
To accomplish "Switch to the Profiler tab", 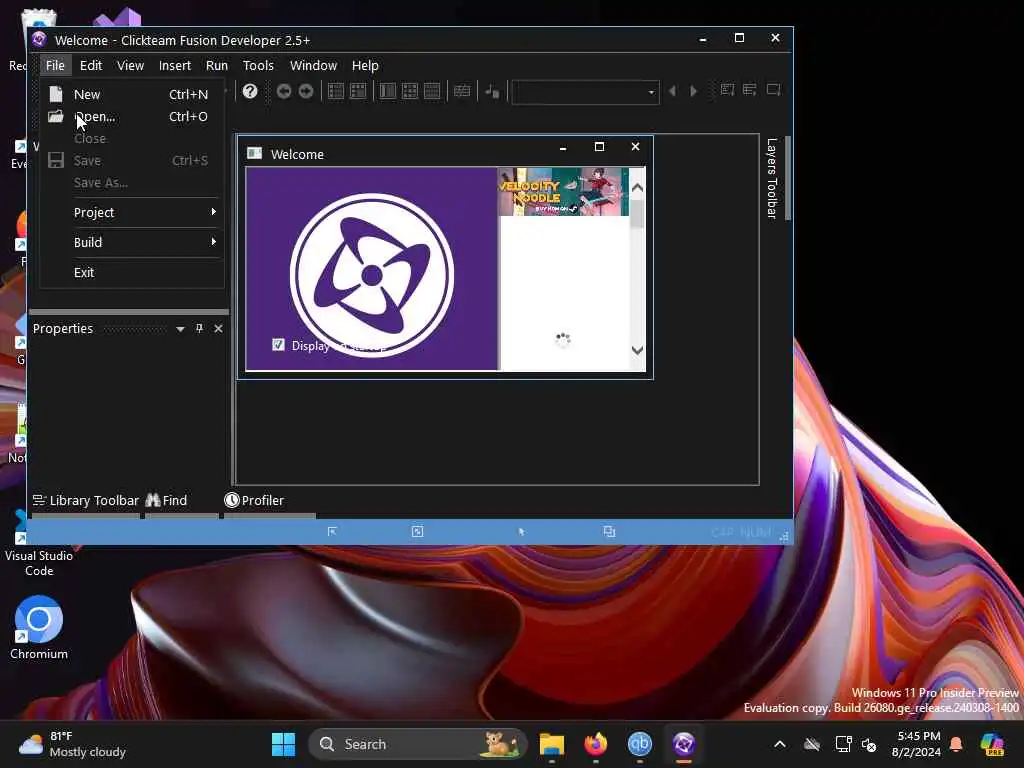I will (x=270, y=501).
